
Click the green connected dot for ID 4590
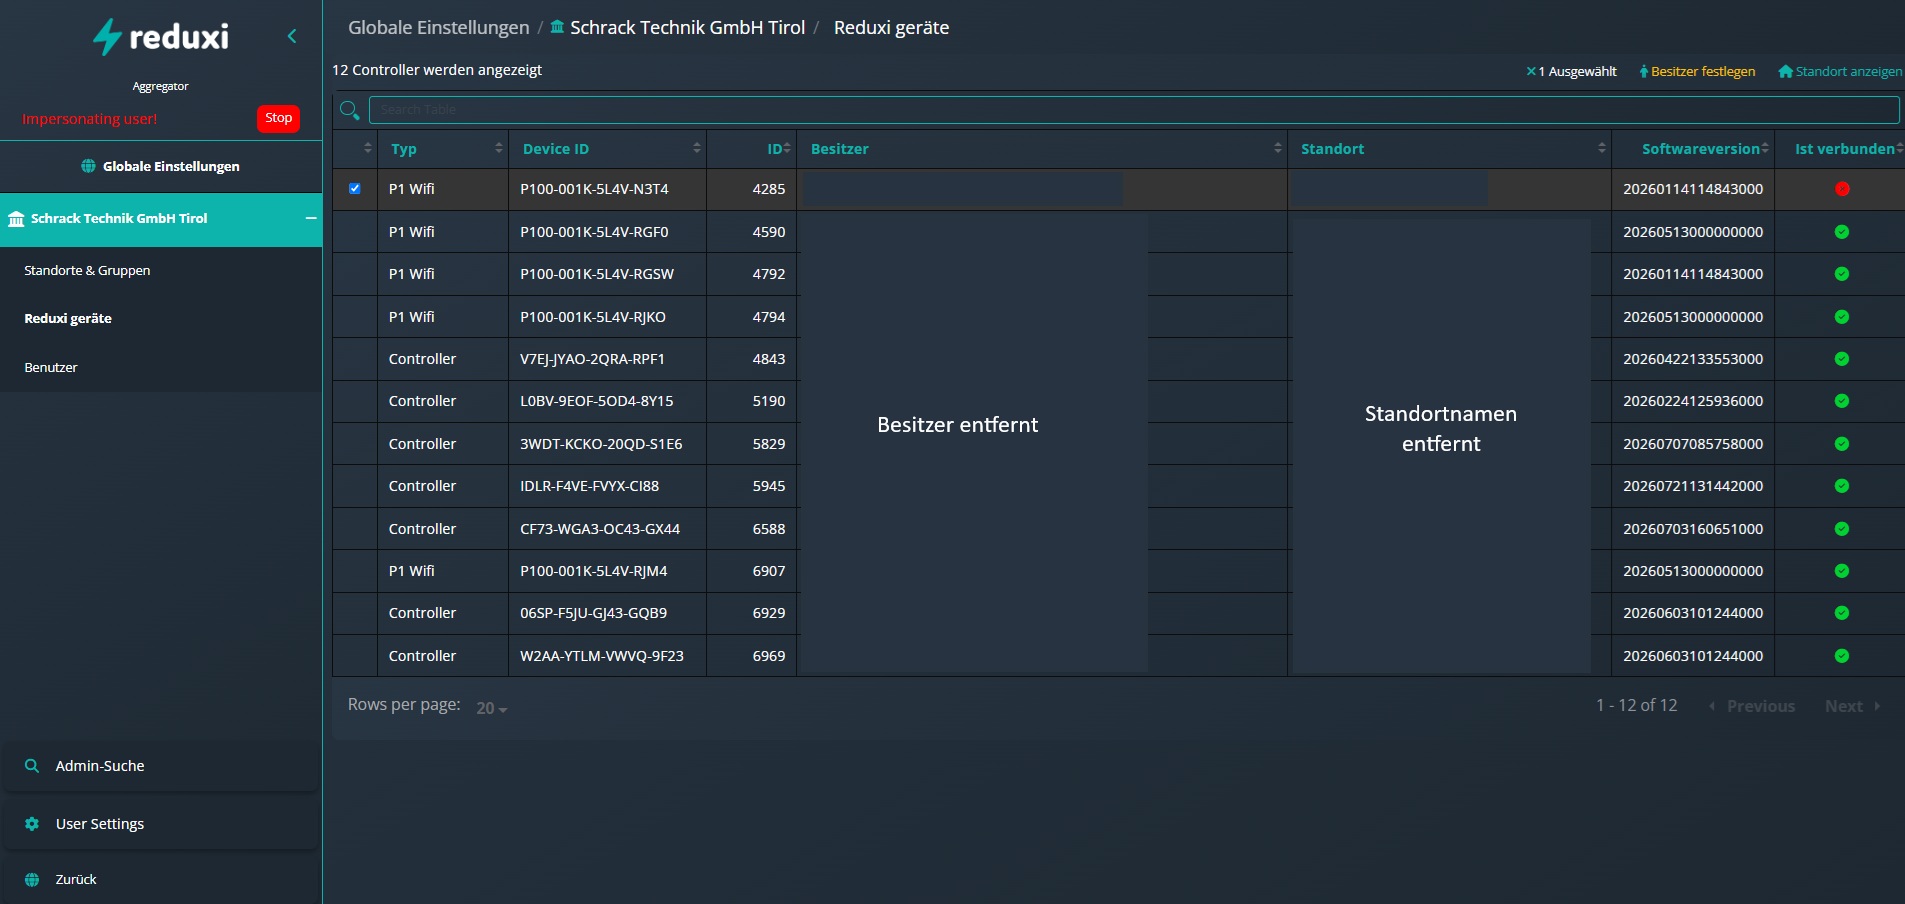pyautogui.click(x=1842, y=232)
